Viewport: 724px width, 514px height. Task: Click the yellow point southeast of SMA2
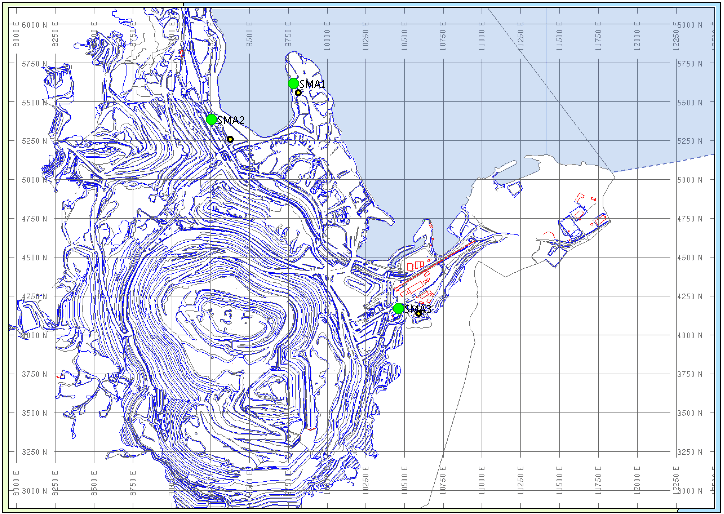point(230,139)
